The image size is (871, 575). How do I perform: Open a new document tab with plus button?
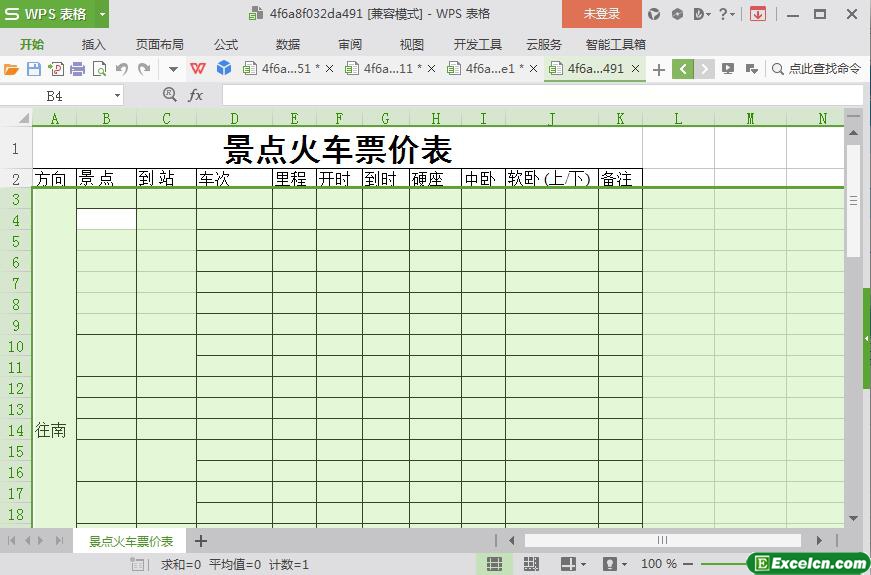(x=658, y=69)
